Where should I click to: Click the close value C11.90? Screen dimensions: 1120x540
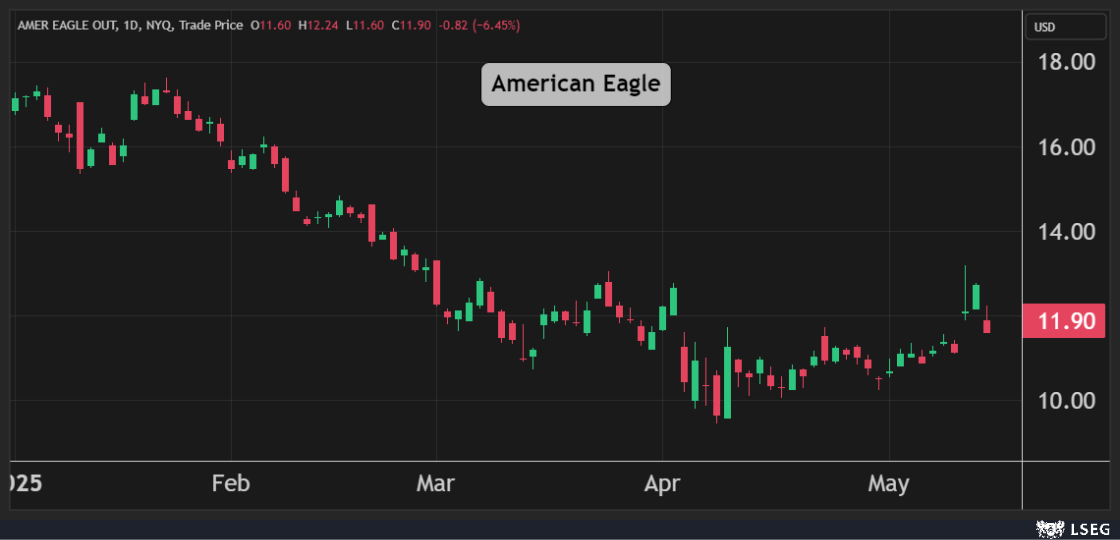click(411, 25)
